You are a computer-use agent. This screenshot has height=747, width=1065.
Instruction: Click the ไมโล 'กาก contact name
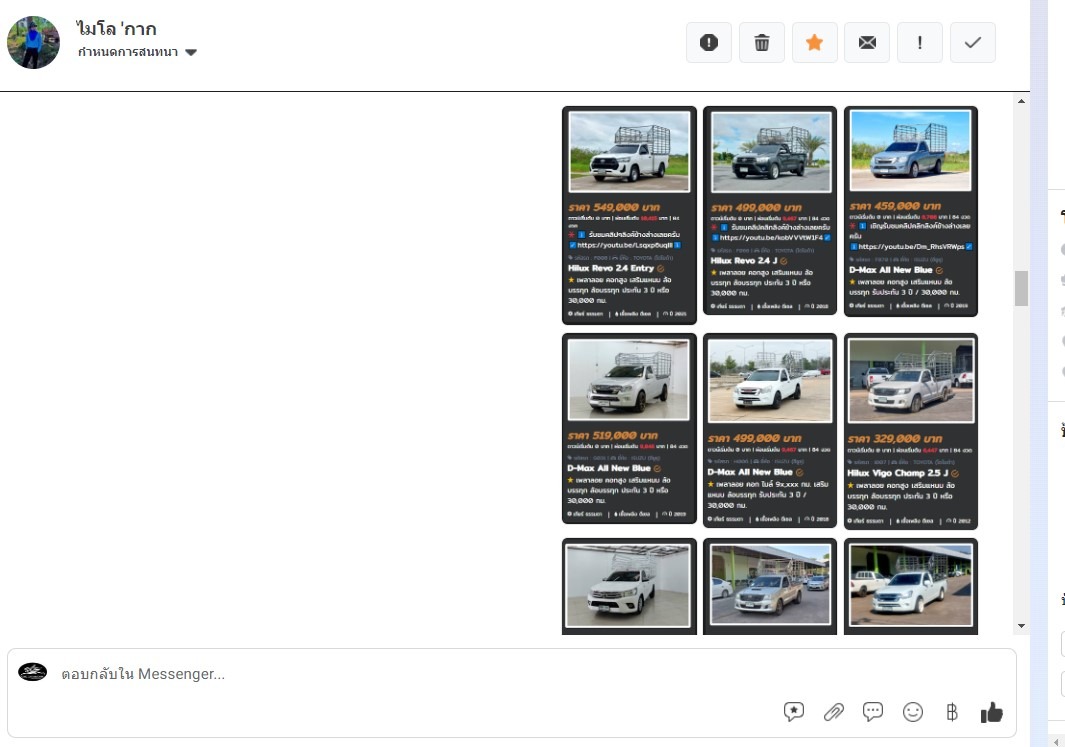pos(117,28)
